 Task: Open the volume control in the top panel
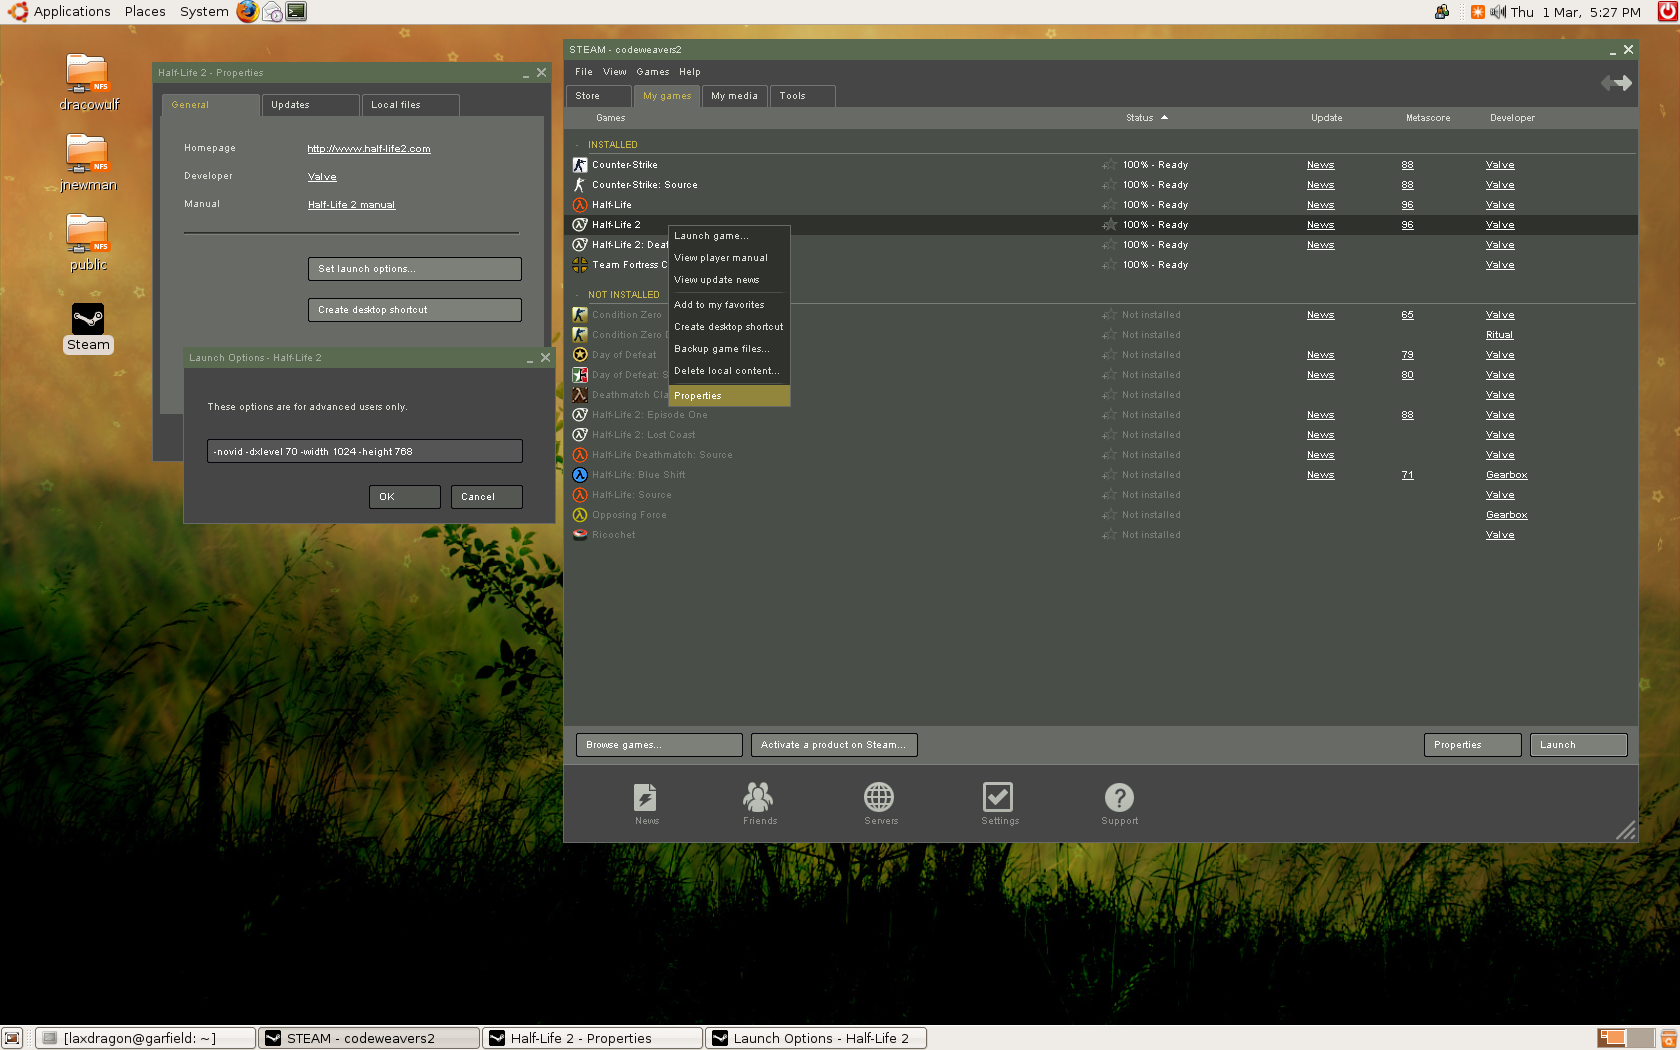[1498, 11]
